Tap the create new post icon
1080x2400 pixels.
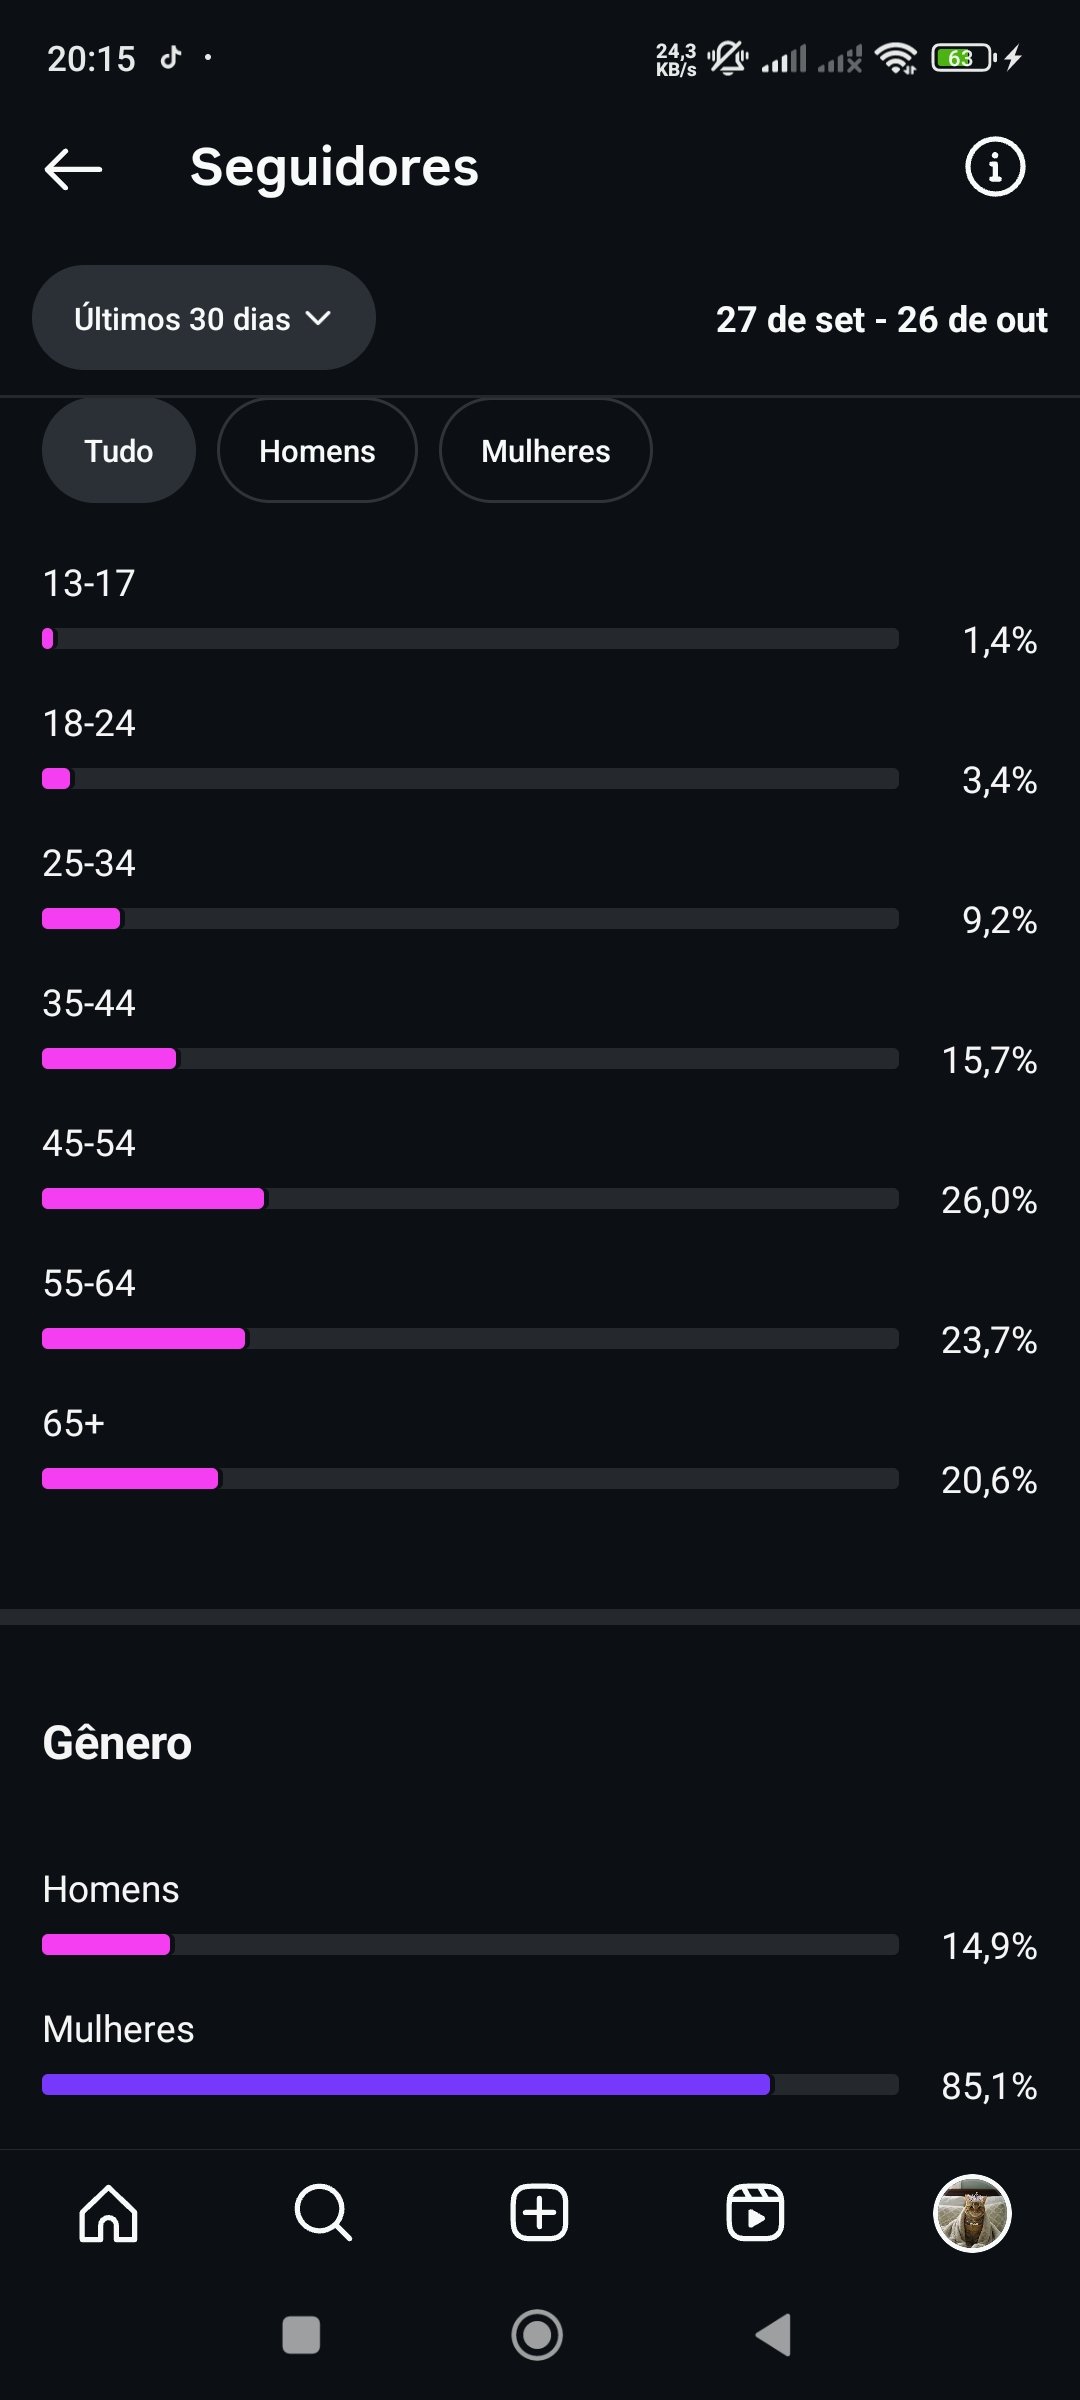(x=539, y=2213)
